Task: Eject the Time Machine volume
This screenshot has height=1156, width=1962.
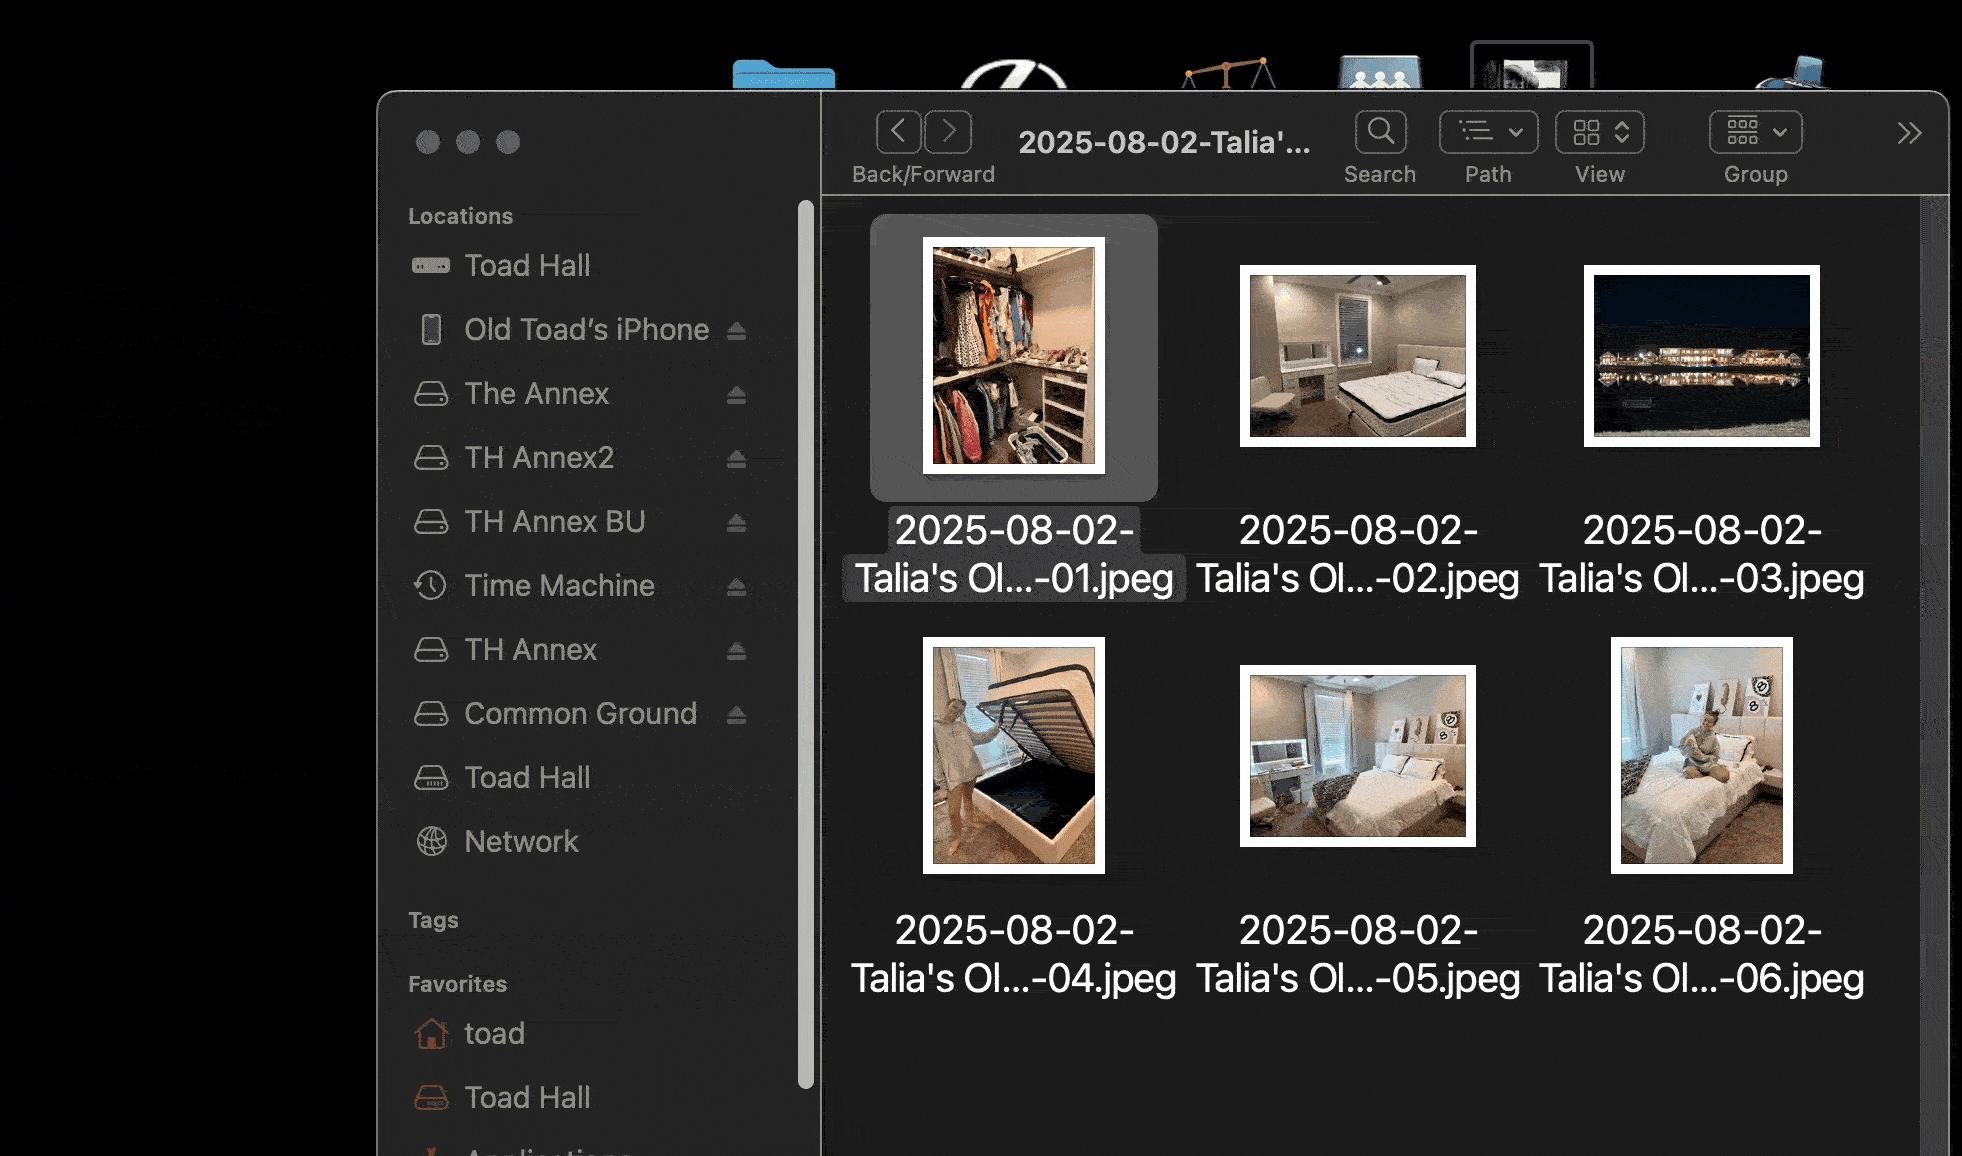Action: [736, 586]
